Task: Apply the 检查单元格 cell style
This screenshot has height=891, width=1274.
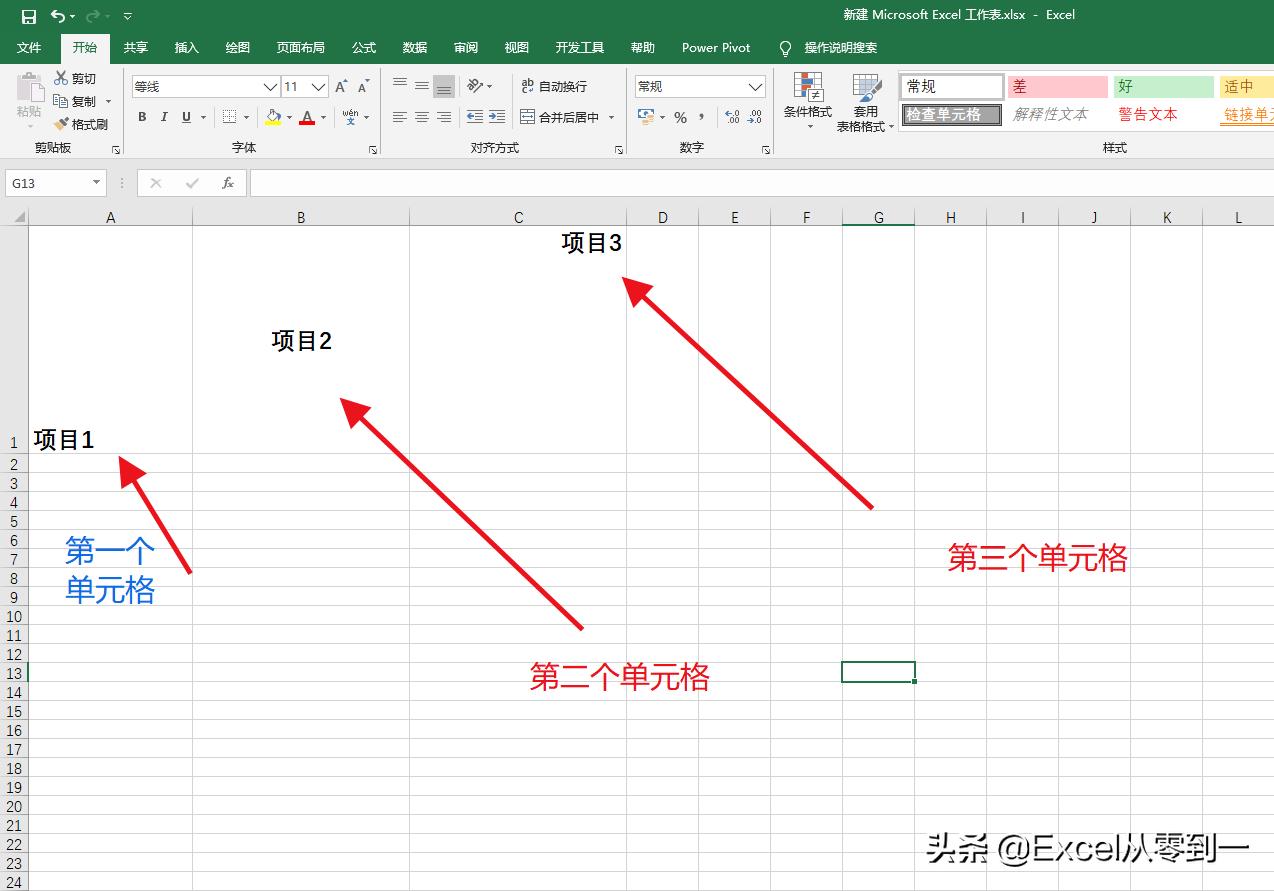Action: click(950, 114)
